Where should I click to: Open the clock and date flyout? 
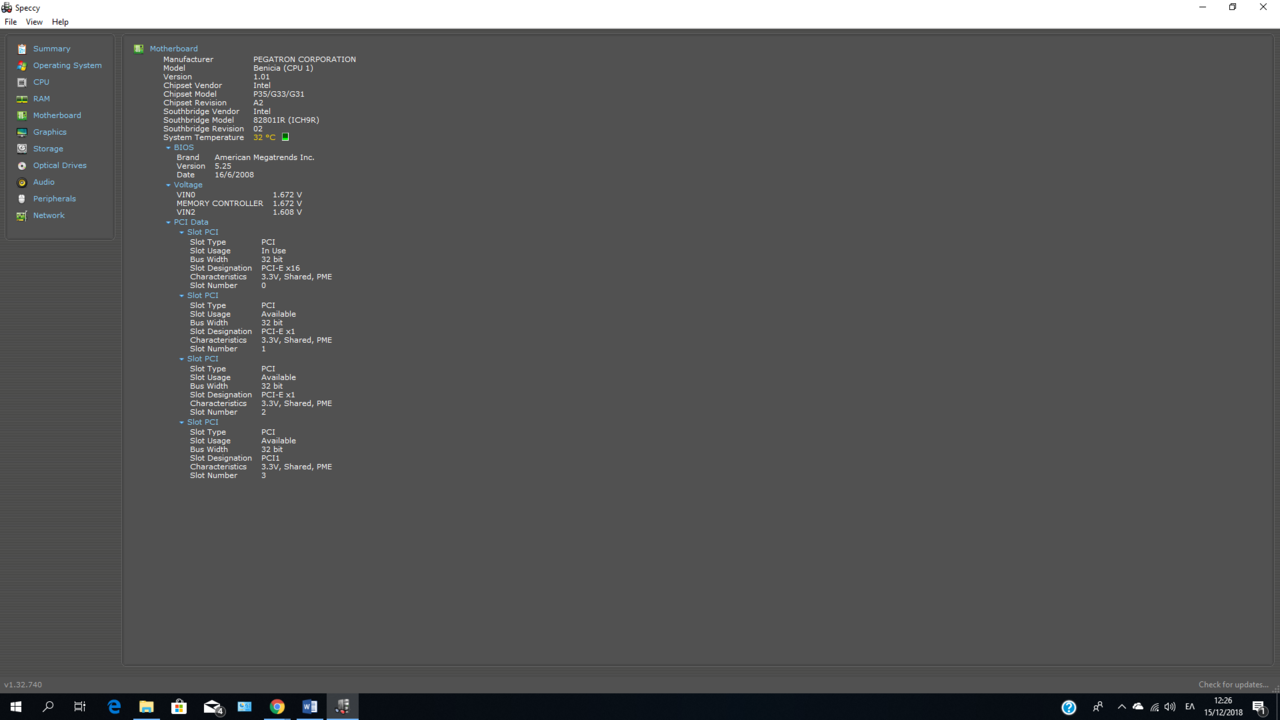click(x=1223, y=707)
